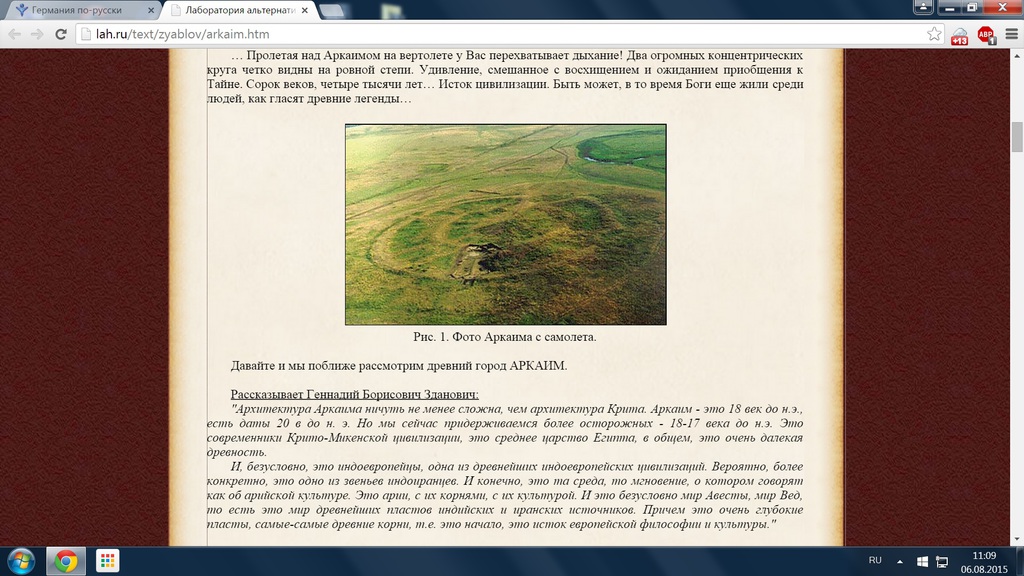1024x576 pixels.
Task: Open the Adblock Plus extension icon
Action: coord(986,35)
